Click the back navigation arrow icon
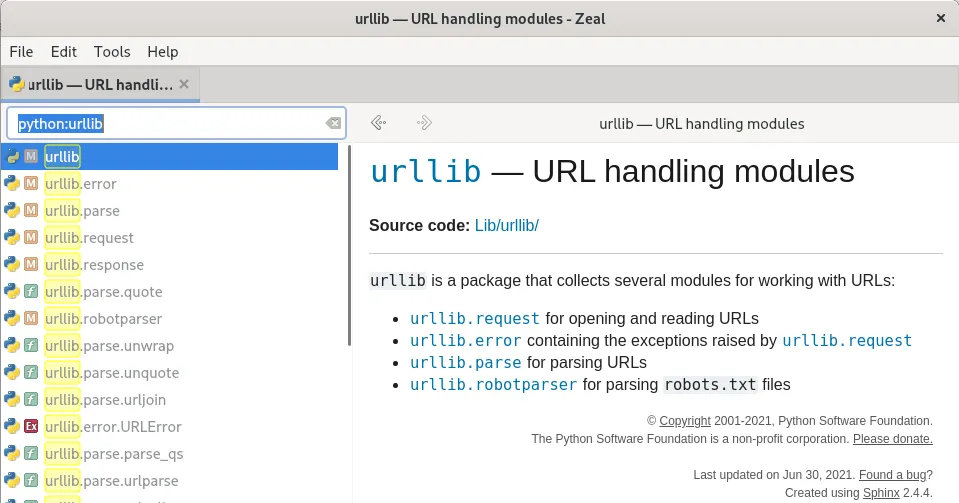 (379, 123)
